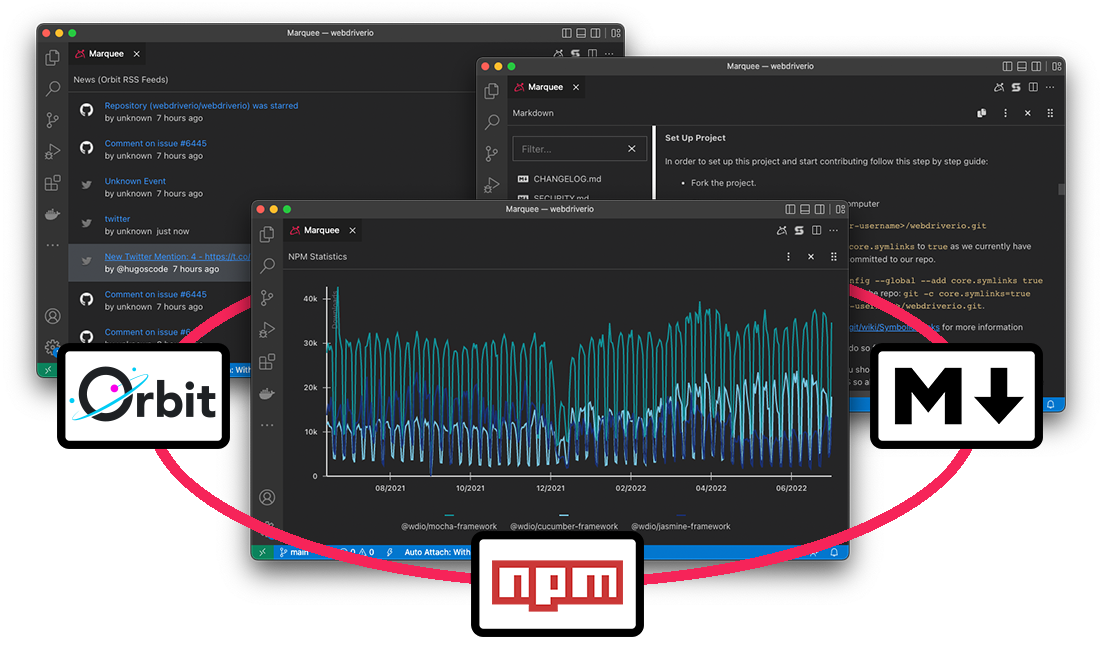Open three-dot options menu in NPM Statistics widget
The height and width of the screenshot is (650, 1100).
tap(788, 257)
